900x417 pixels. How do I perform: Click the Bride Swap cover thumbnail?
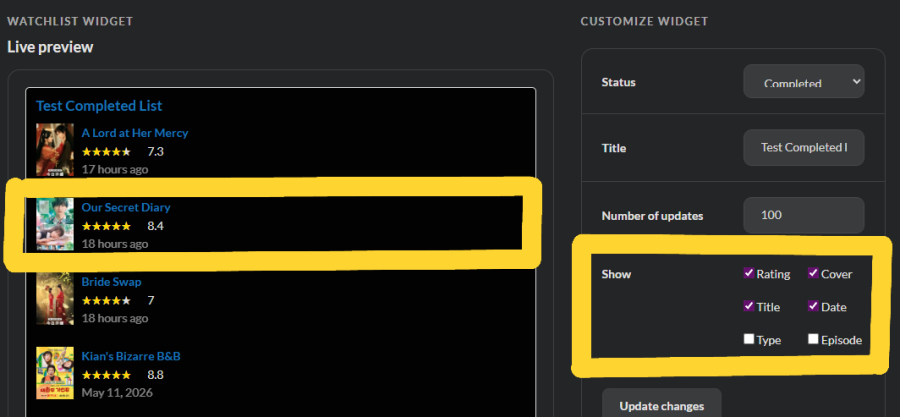(55, 299)
